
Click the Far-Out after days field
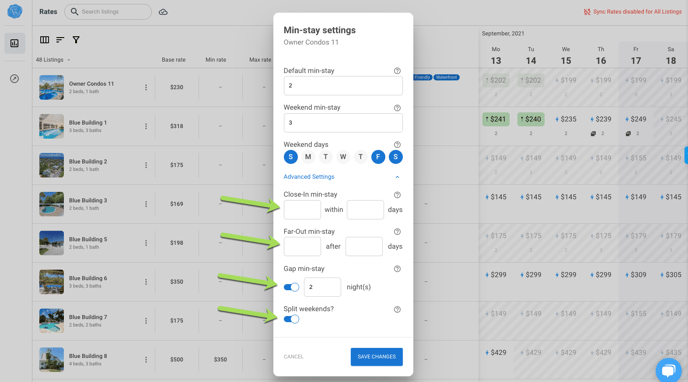pyautogui.click(x=364, y=246)
